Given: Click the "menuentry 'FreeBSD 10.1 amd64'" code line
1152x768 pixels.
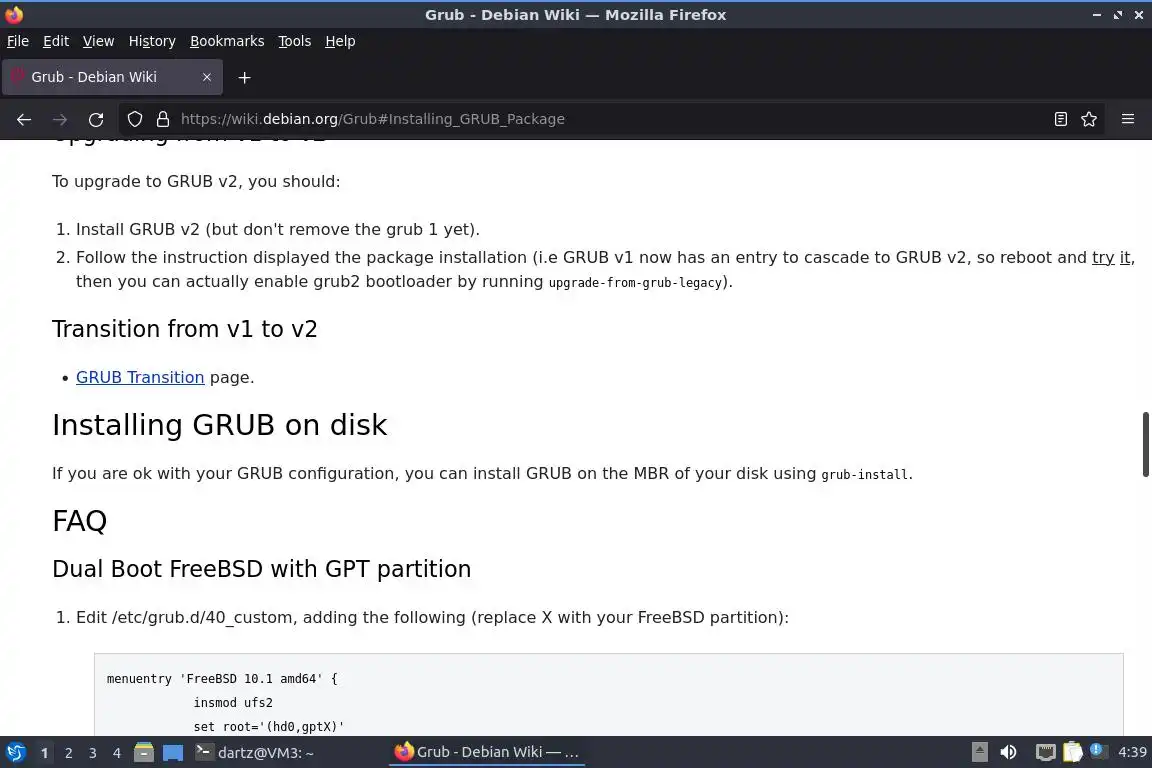Looking at the screenshot, I should (222, 678).
